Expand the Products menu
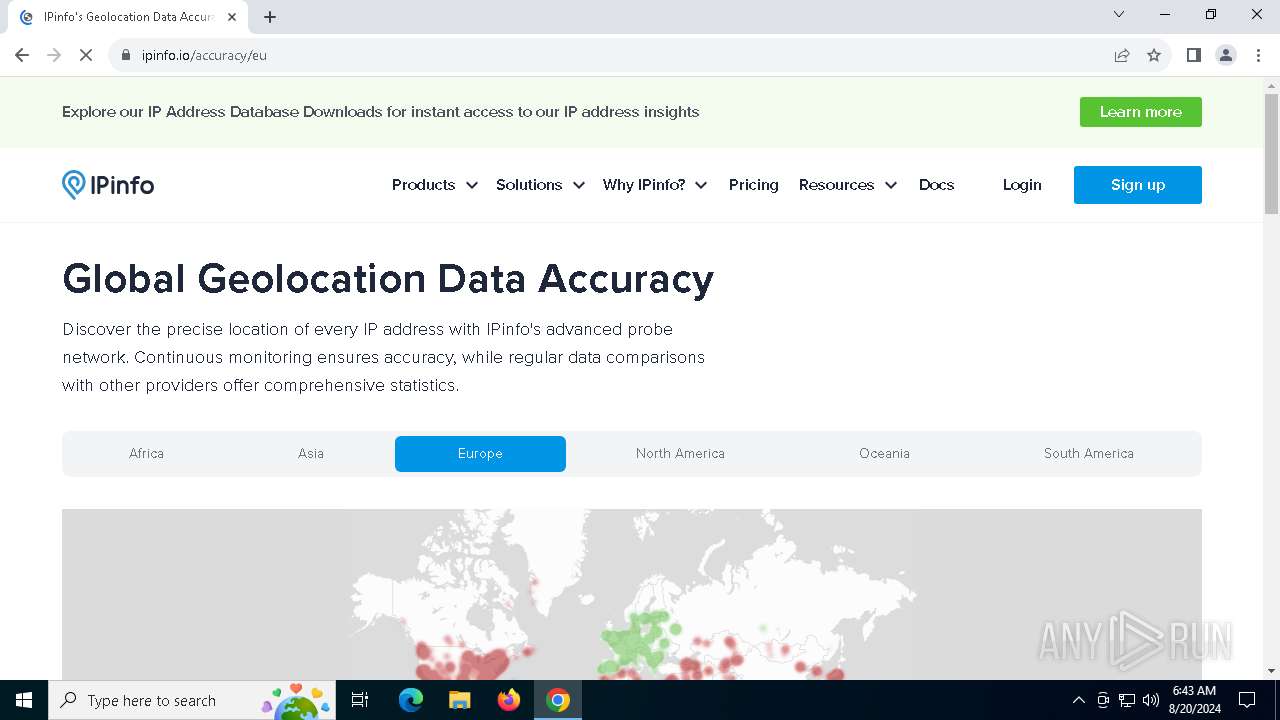Viewport: 1280px width, 720px height. pos(435,185)
